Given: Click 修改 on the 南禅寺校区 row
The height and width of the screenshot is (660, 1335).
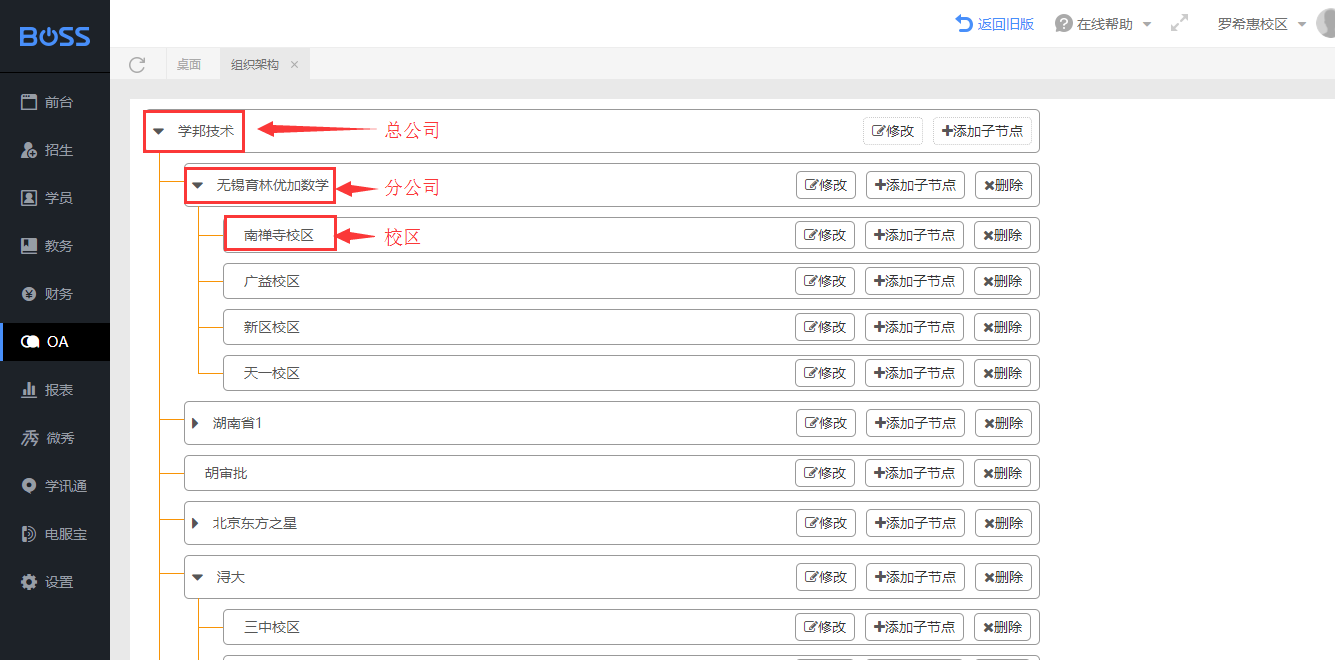Looking at the screenshot, I should 825,235.
